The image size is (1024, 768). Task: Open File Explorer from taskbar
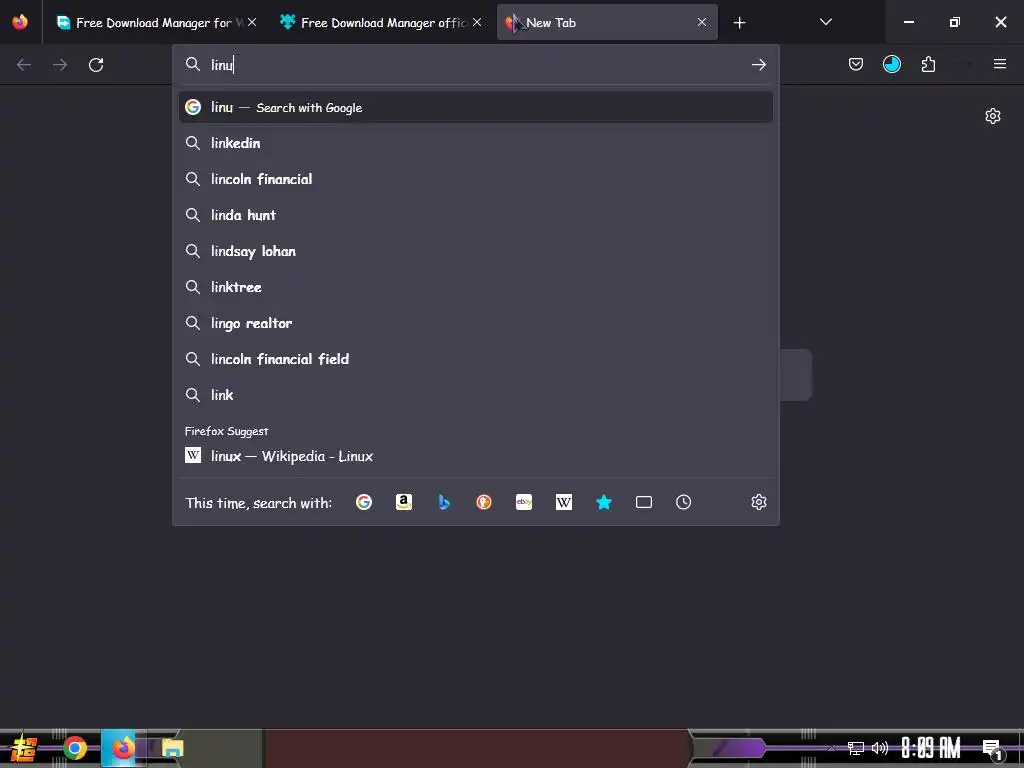click(x=172, y=748)
